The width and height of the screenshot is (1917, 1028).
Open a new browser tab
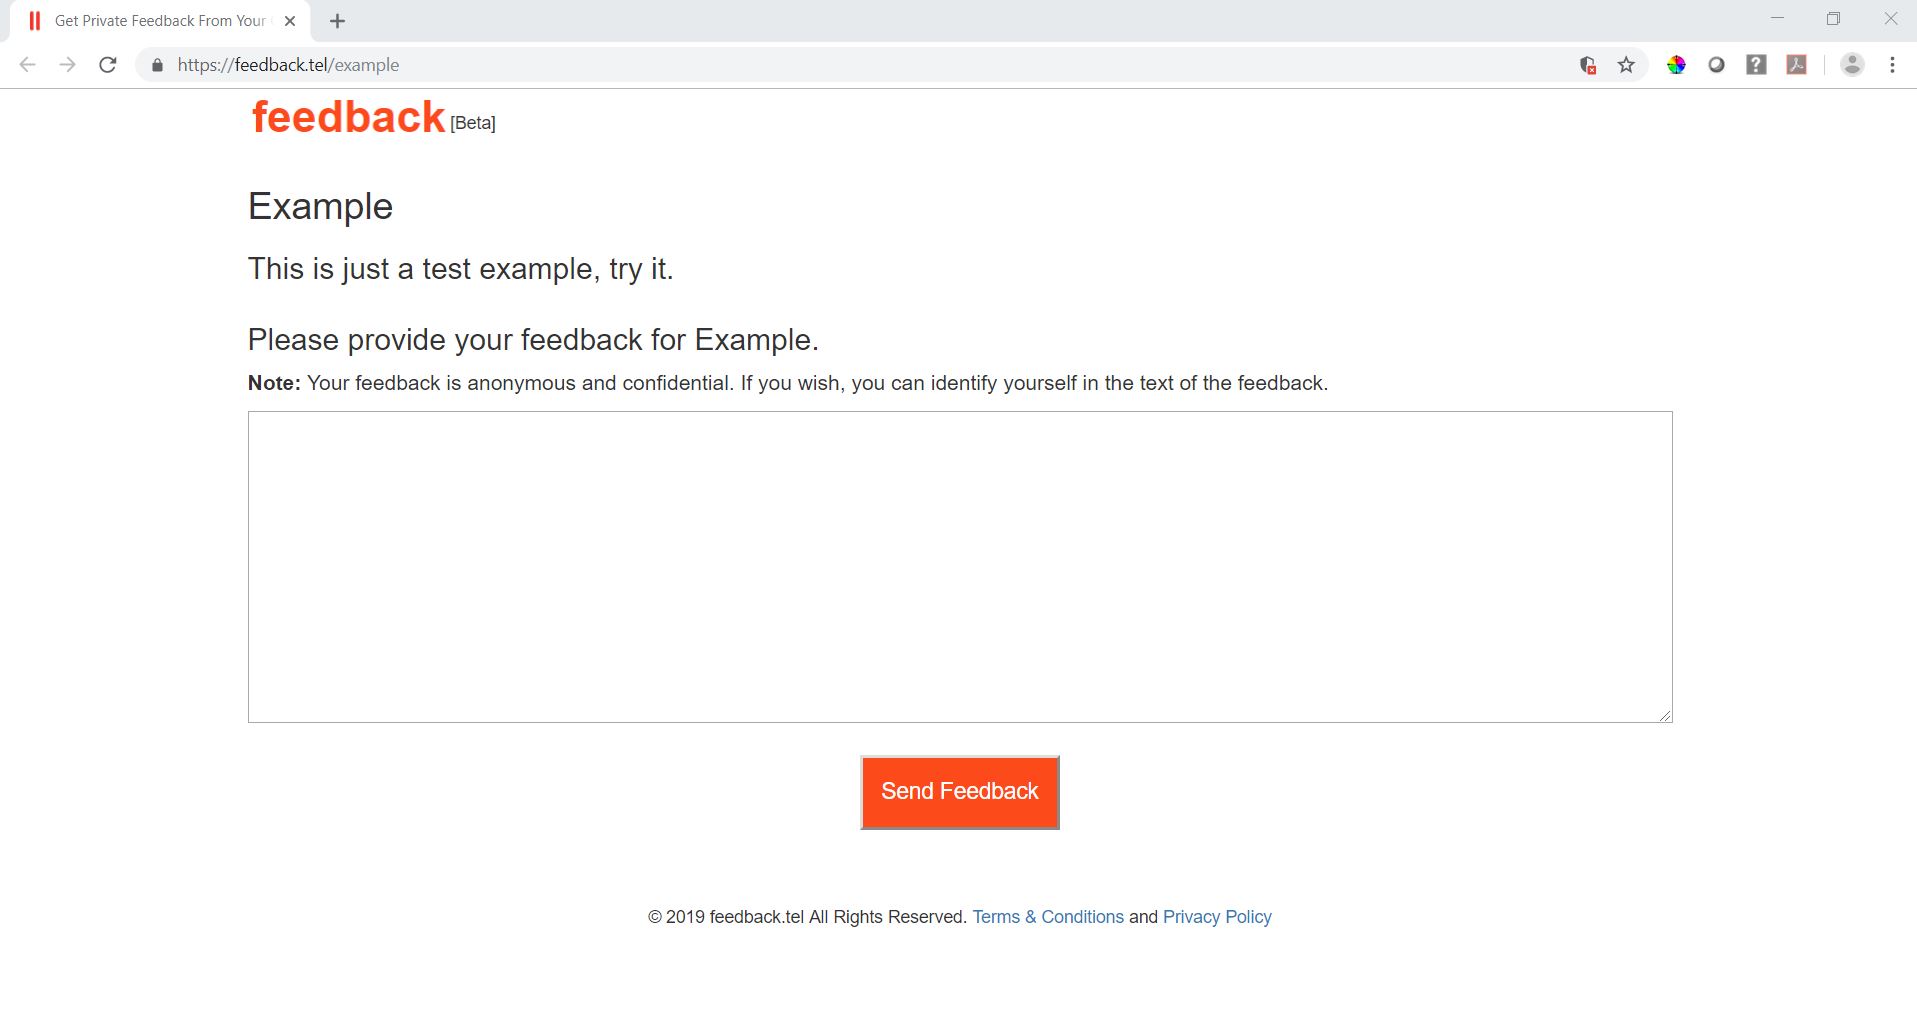338,21
